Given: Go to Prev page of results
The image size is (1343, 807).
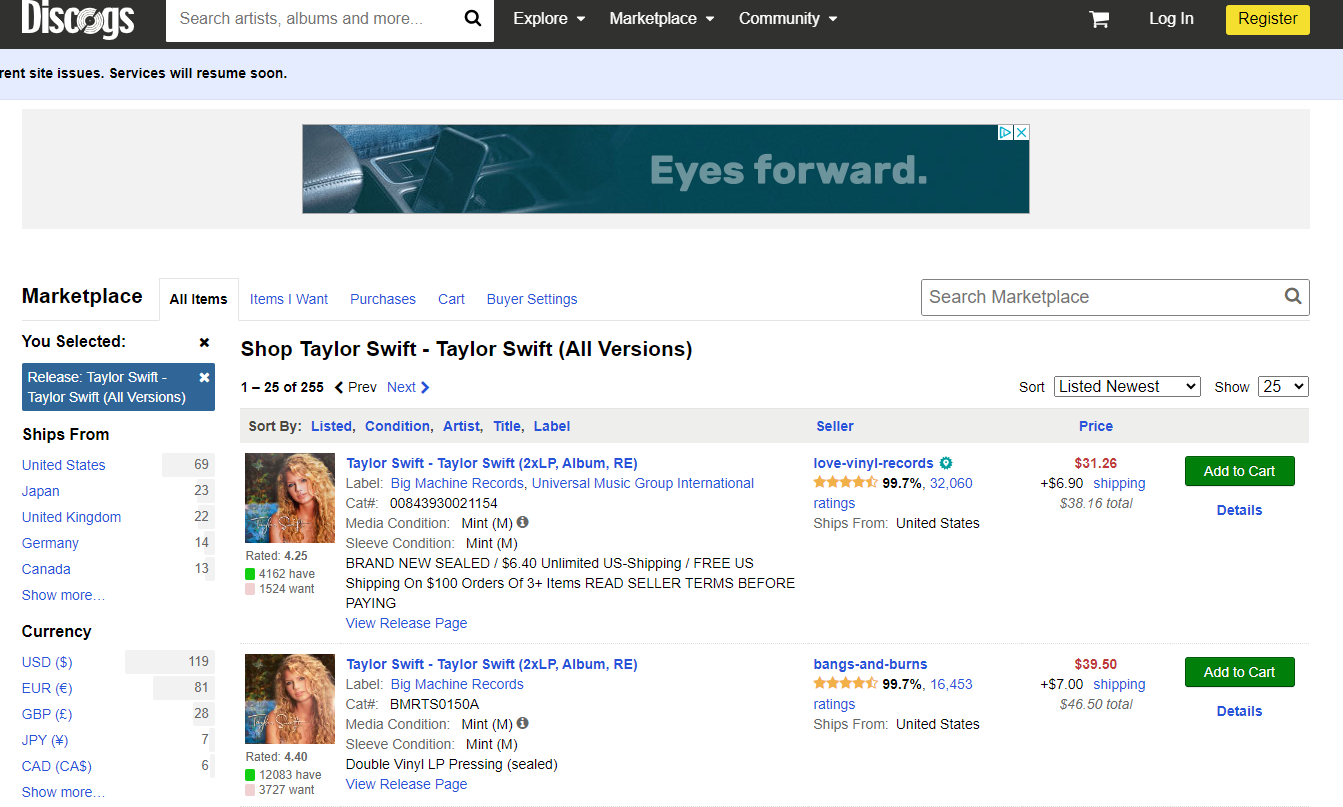Looking at the screenshot, I should click(355, 387).
